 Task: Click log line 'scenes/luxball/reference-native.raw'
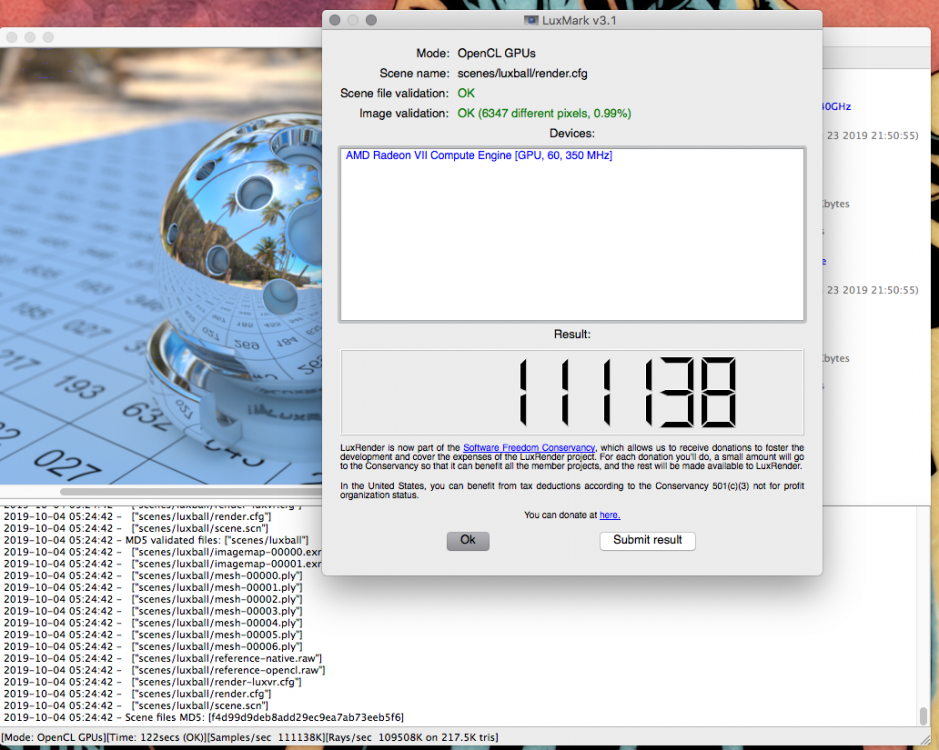pyautogui.click(x=163, y=658)
